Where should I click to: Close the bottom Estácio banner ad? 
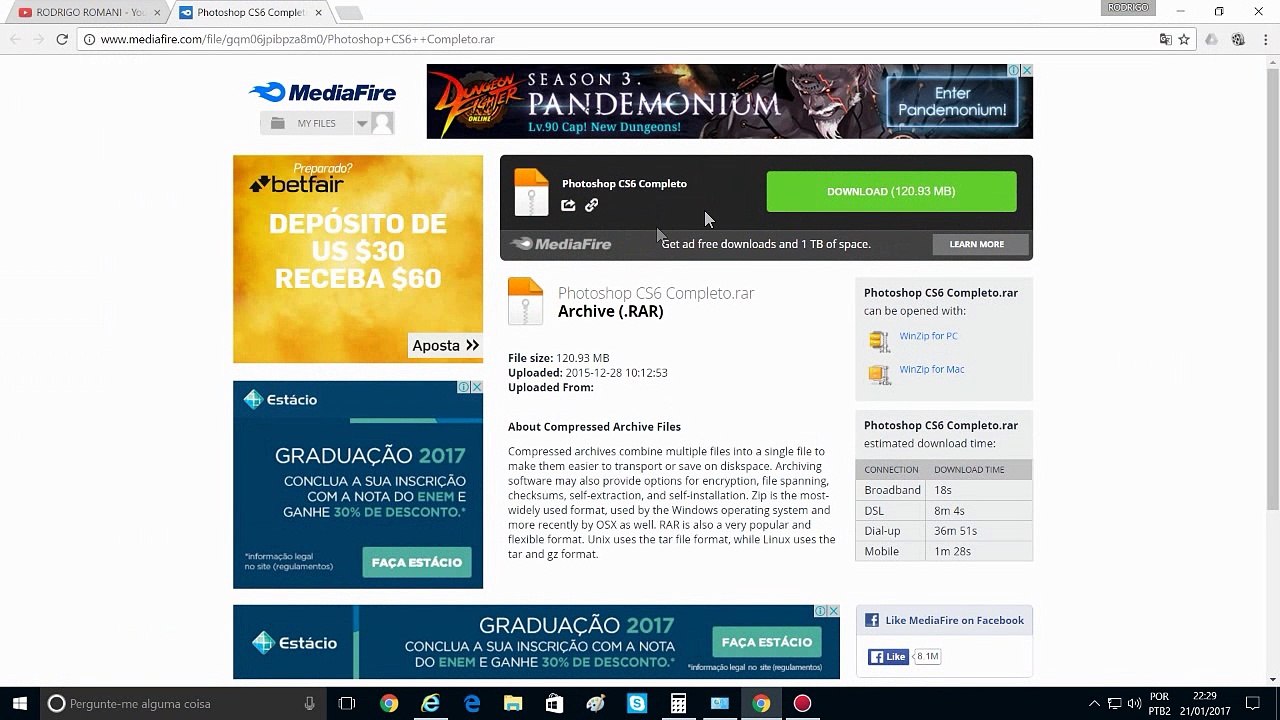833,611
